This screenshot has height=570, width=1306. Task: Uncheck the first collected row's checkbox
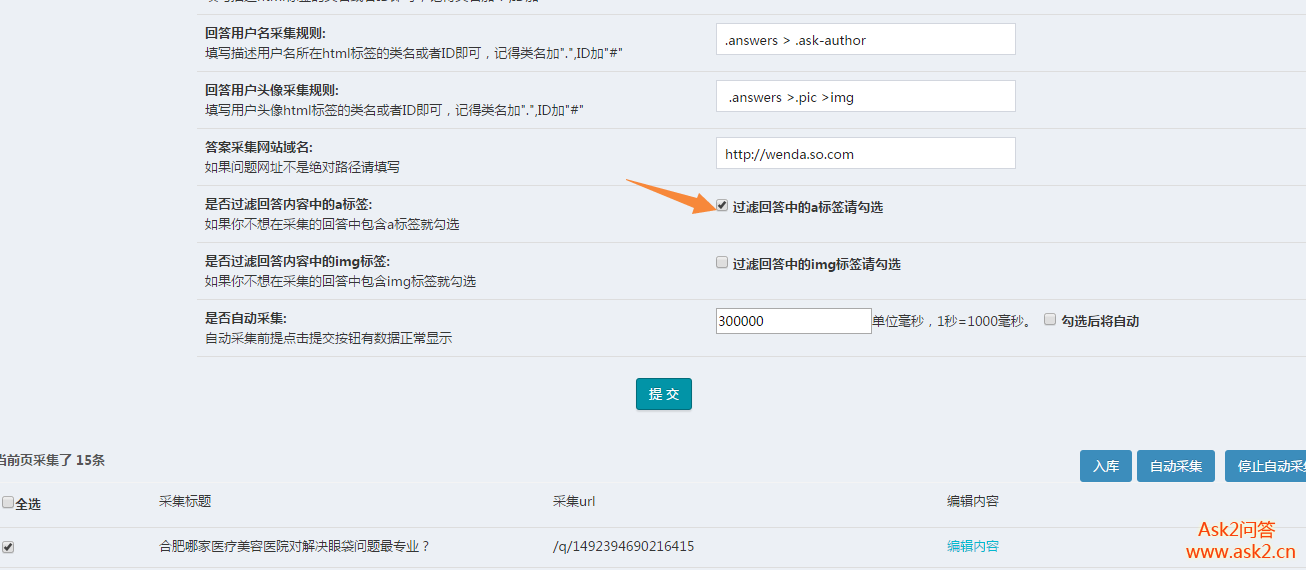pos(8,547)
